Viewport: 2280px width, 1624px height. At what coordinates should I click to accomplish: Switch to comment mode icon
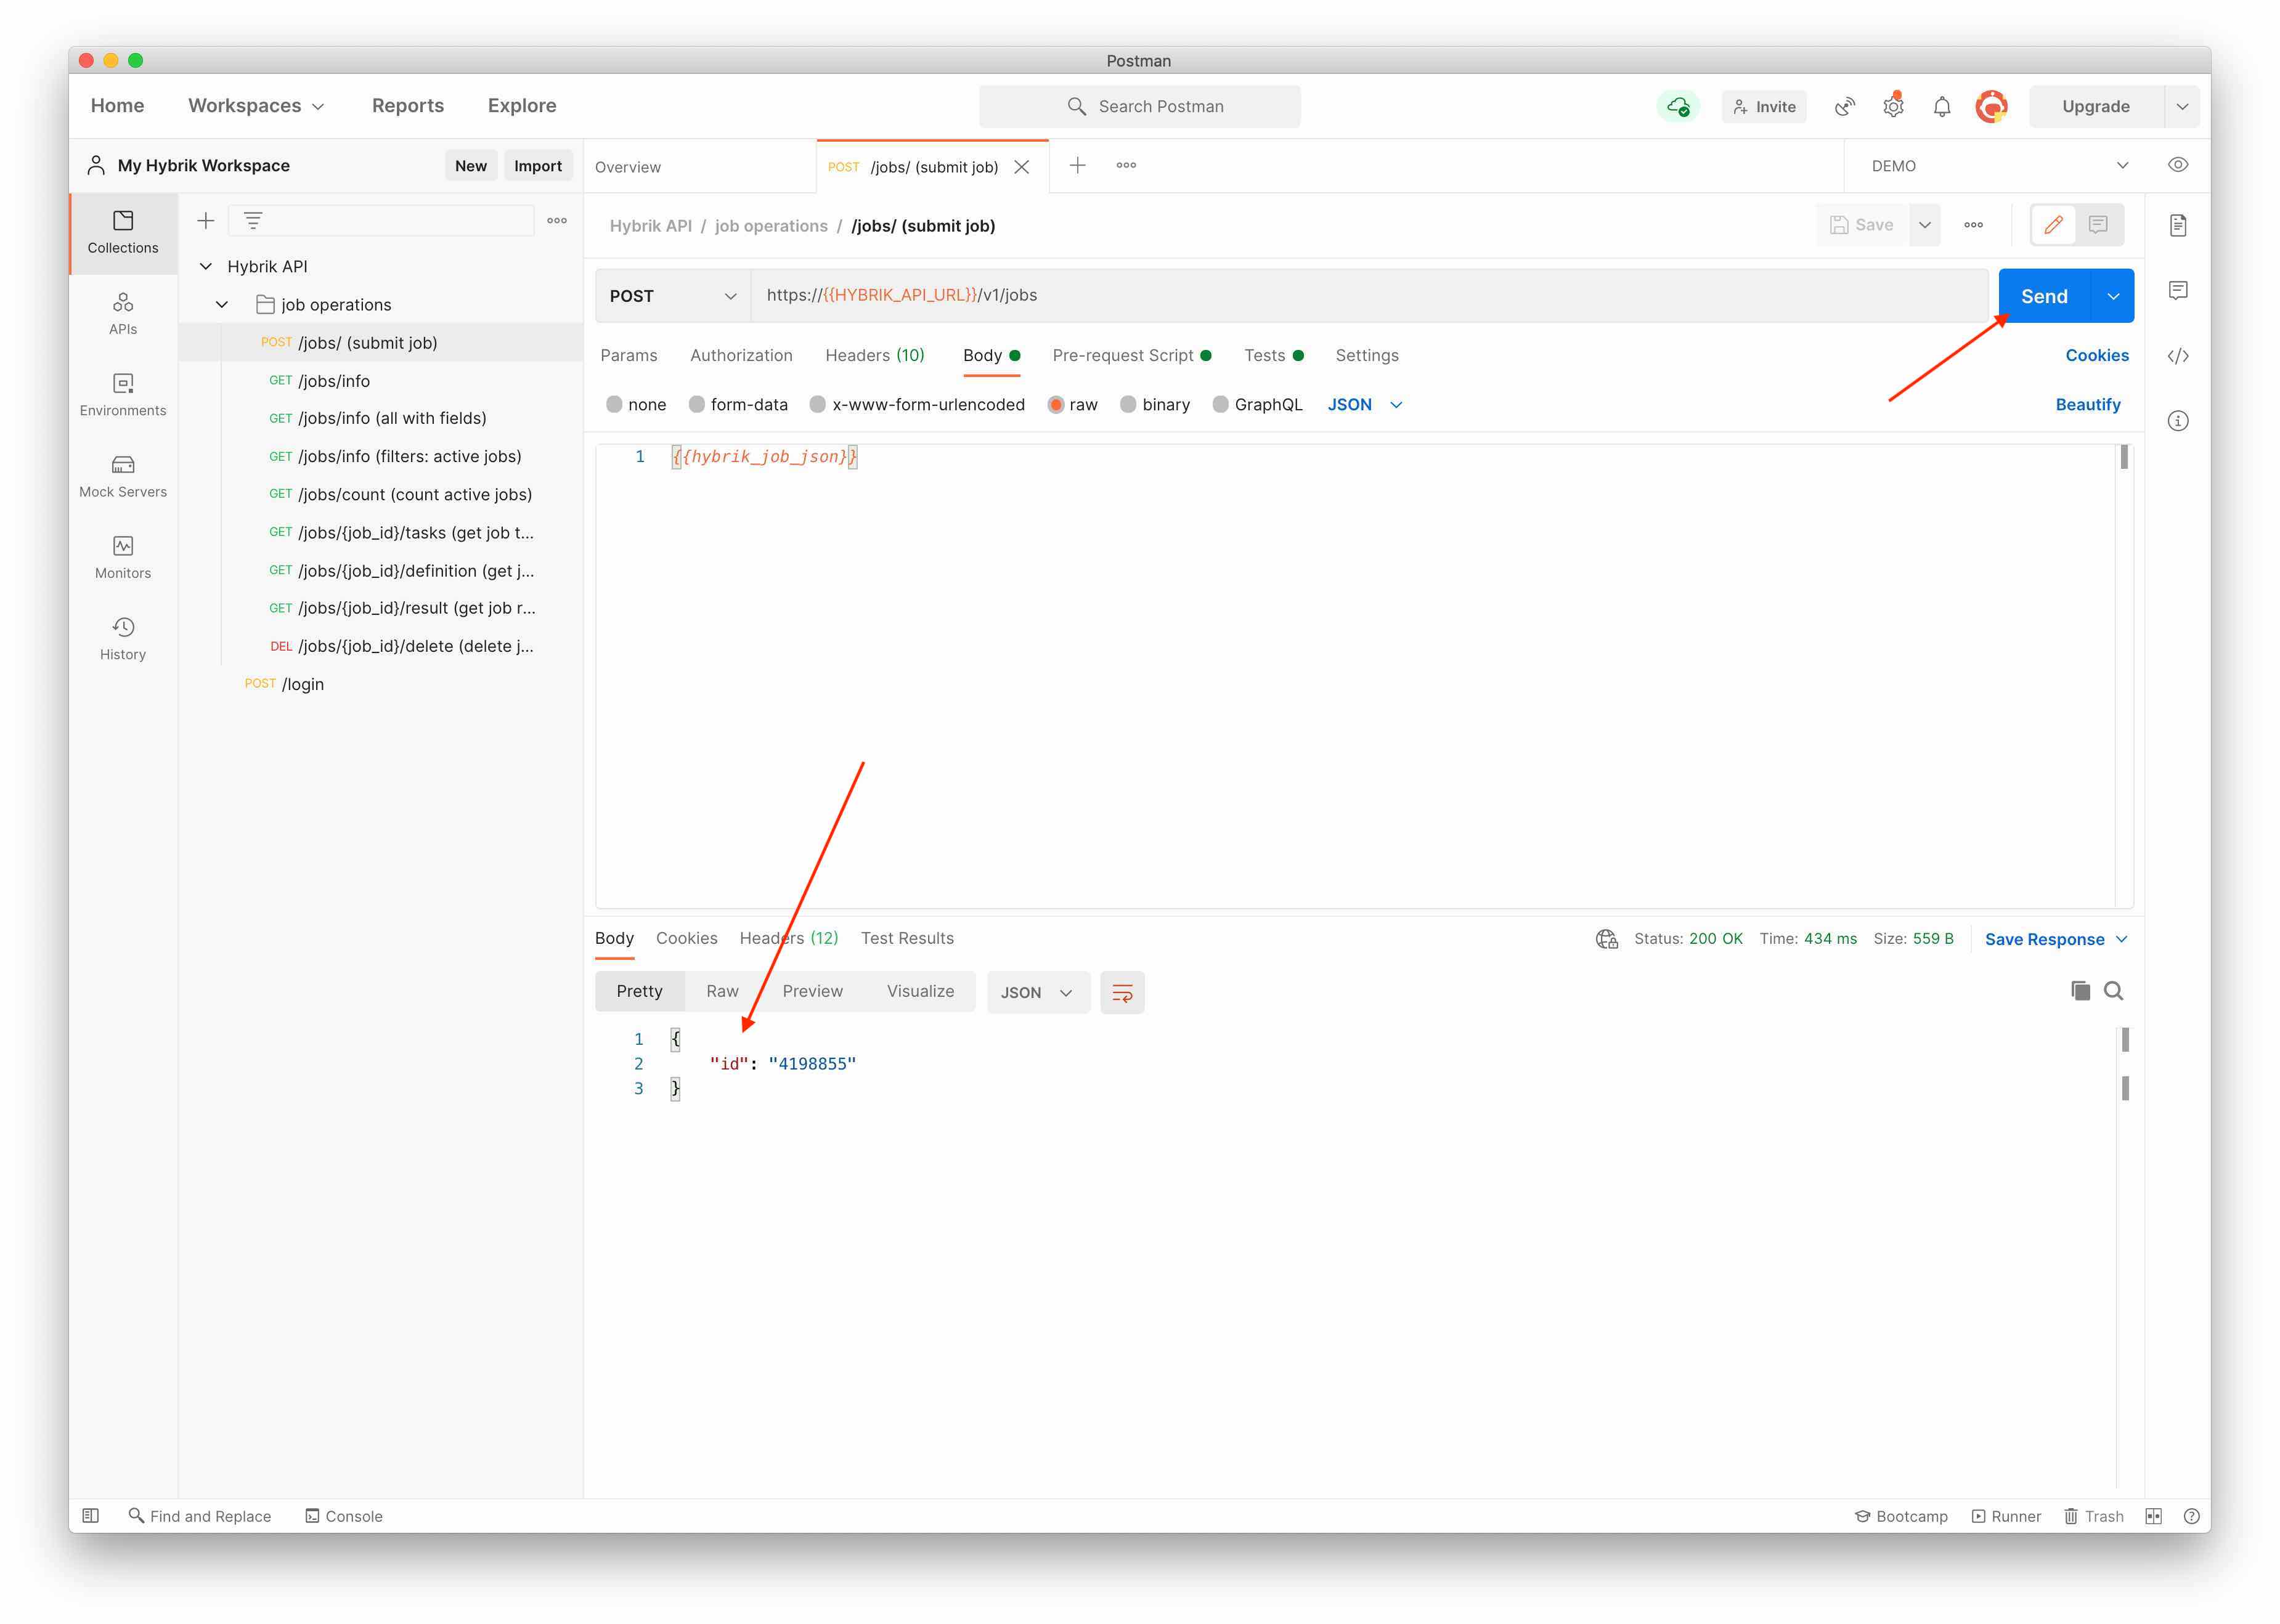click(x=2098, y=225)
